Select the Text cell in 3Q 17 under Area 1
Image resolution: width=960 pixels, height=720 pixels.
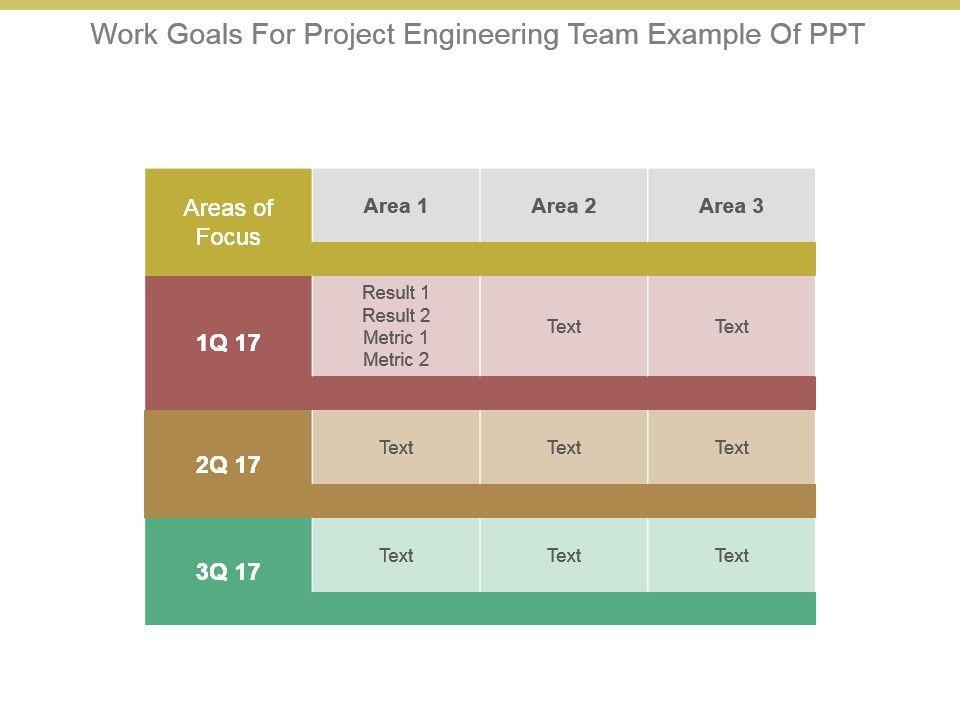point(396,555)
